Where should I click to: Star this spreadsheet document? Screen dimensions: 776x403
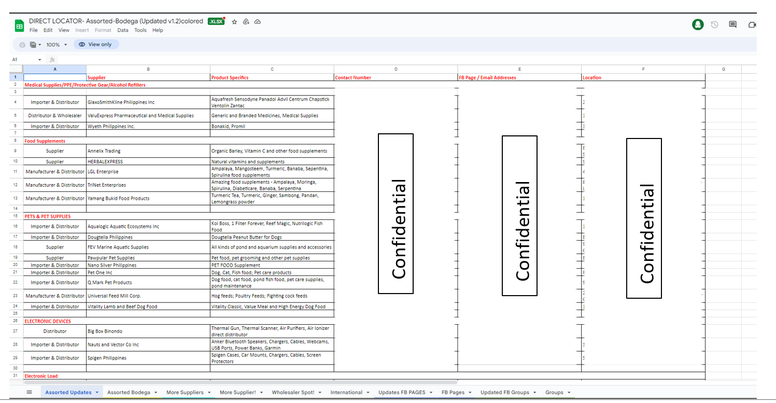pyautogui.click(x=234, y=22)
